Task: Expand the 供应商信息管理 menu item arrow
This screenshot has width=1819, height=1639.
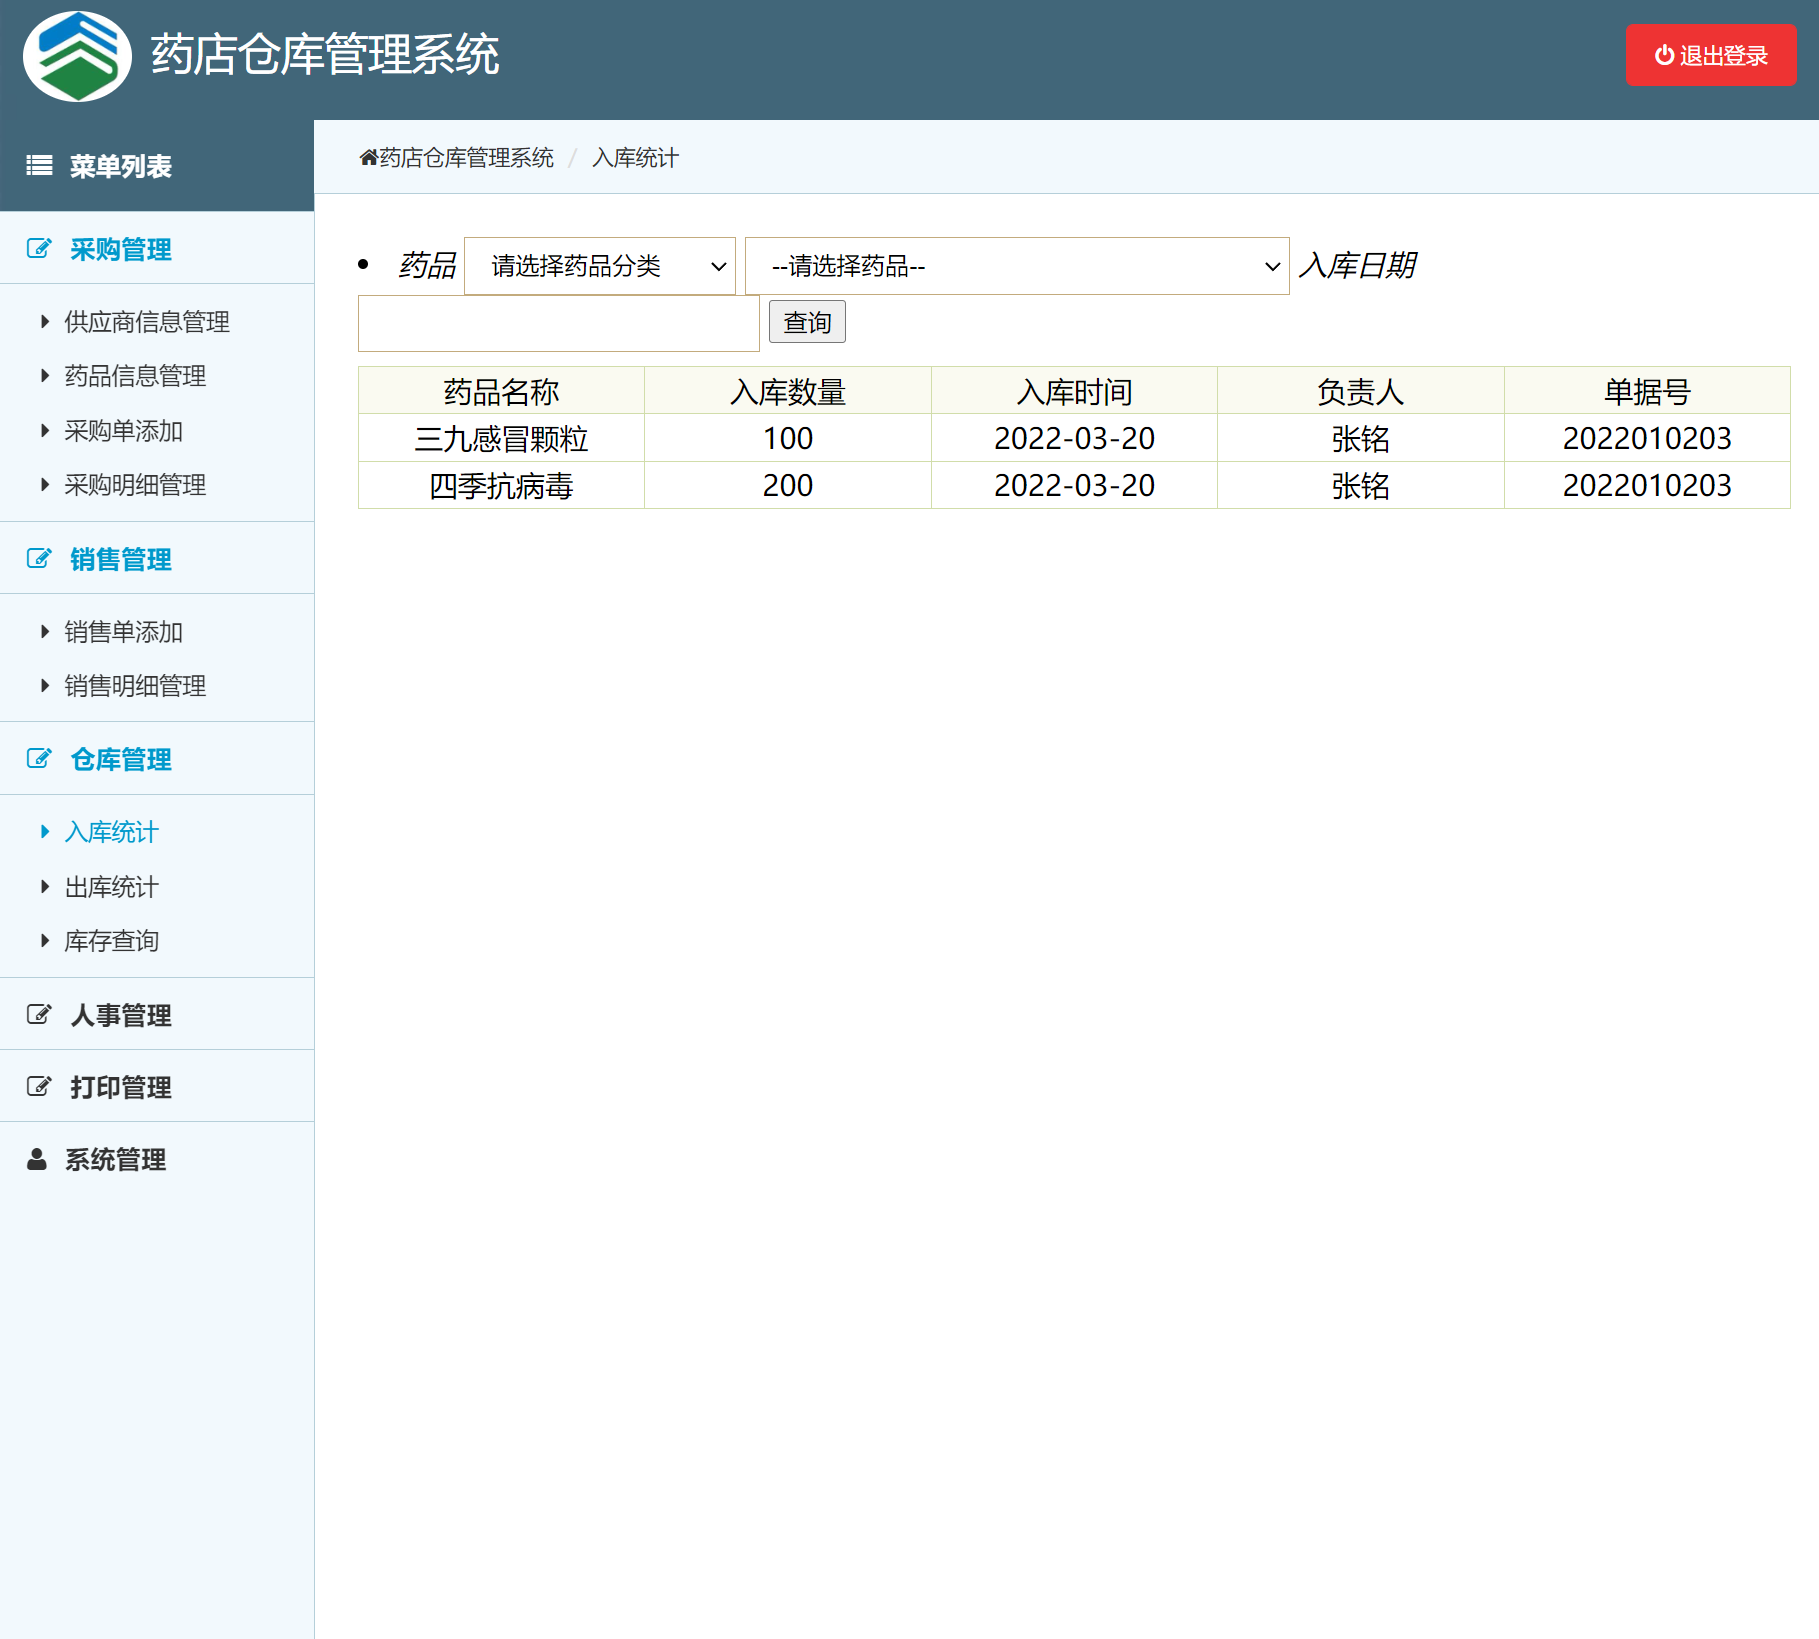Action: 44,322
